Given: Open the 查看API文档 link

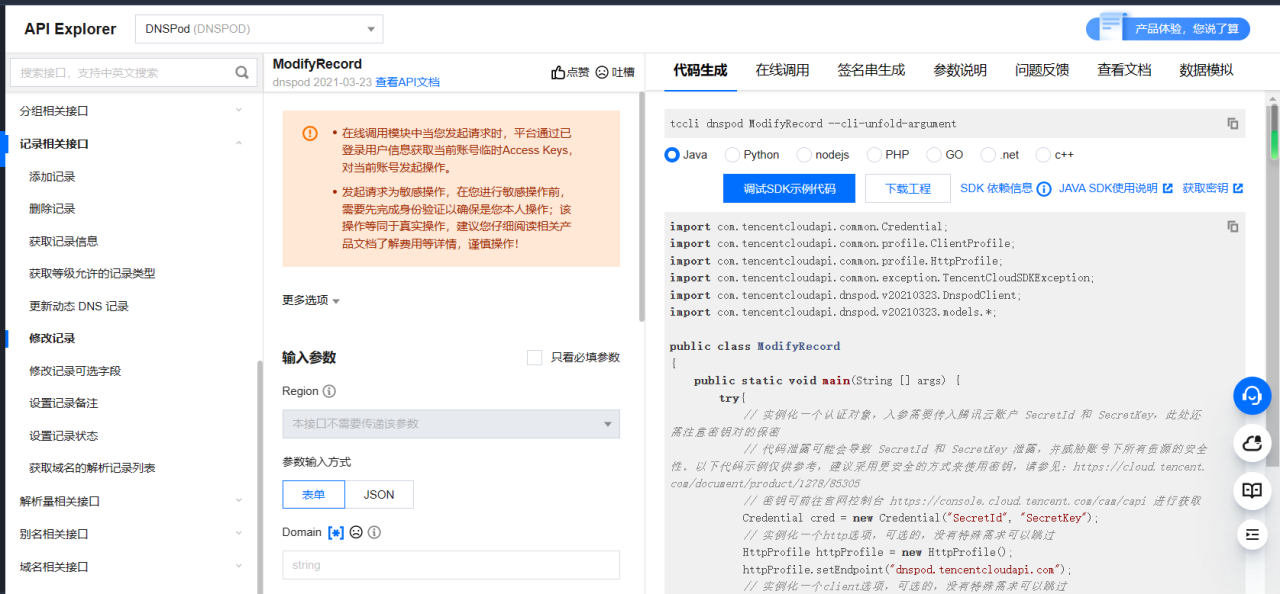Looking at the screenshot, I should (407, 82).
